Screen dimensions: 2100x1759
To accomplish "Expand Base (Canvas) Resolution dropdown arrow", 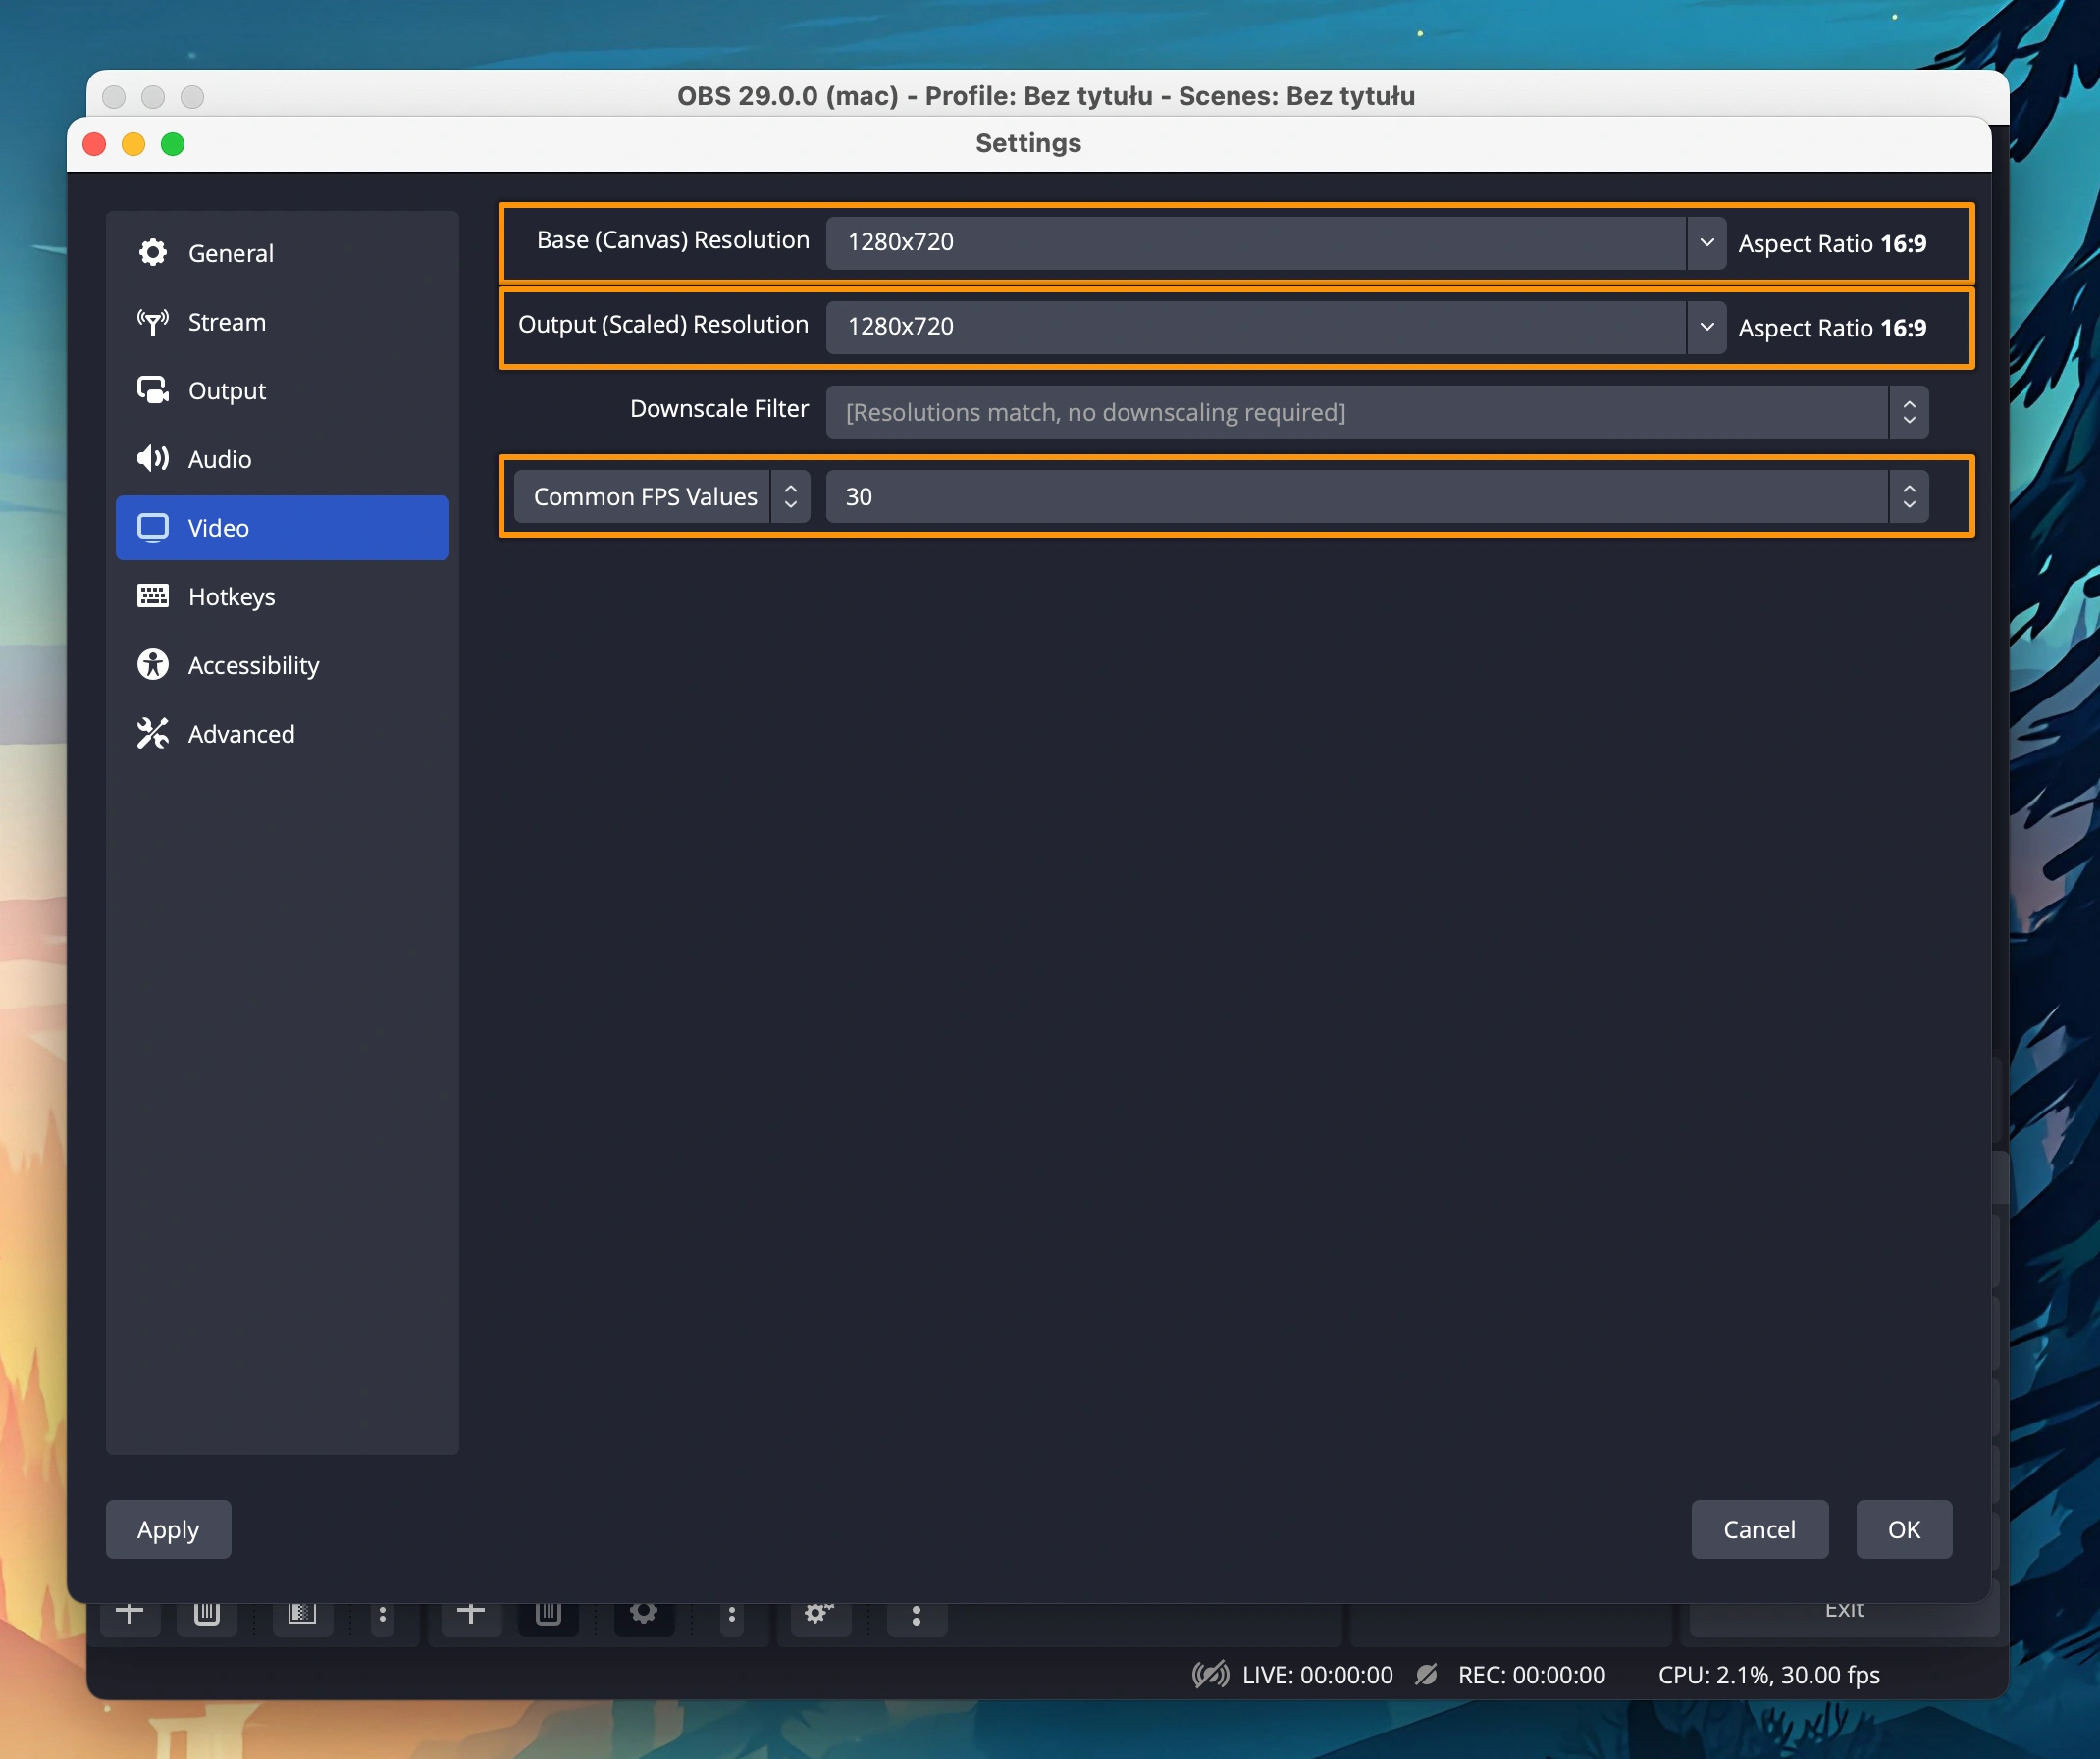I will (1706, 243).
